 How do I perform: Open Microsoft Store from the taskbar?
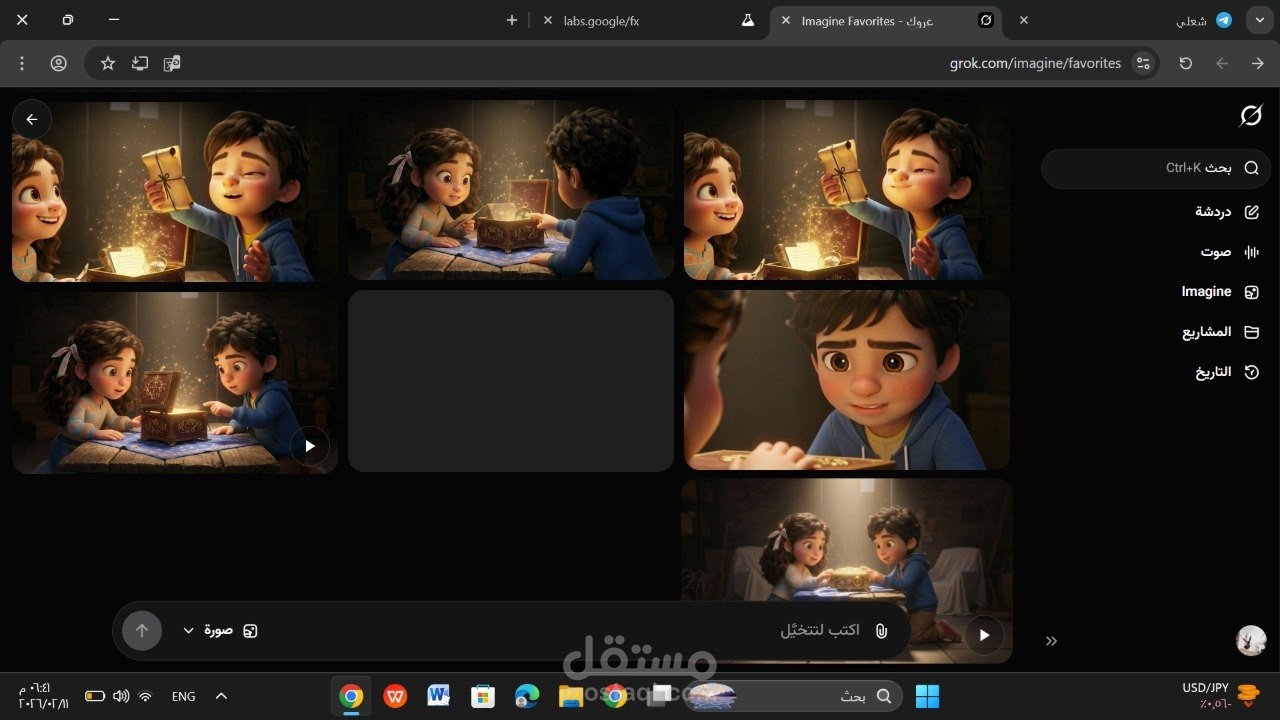tap(483, 696)
